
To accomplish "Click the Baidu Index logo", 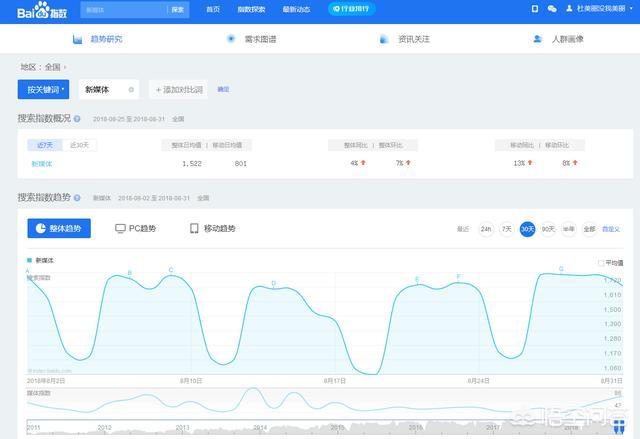I will click(x=42, y=11).
